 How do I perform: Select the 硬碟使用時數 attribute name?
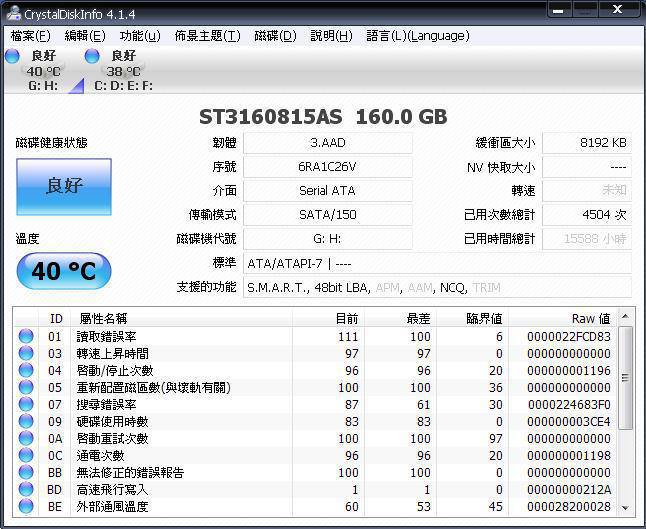[x=112, y=421]
